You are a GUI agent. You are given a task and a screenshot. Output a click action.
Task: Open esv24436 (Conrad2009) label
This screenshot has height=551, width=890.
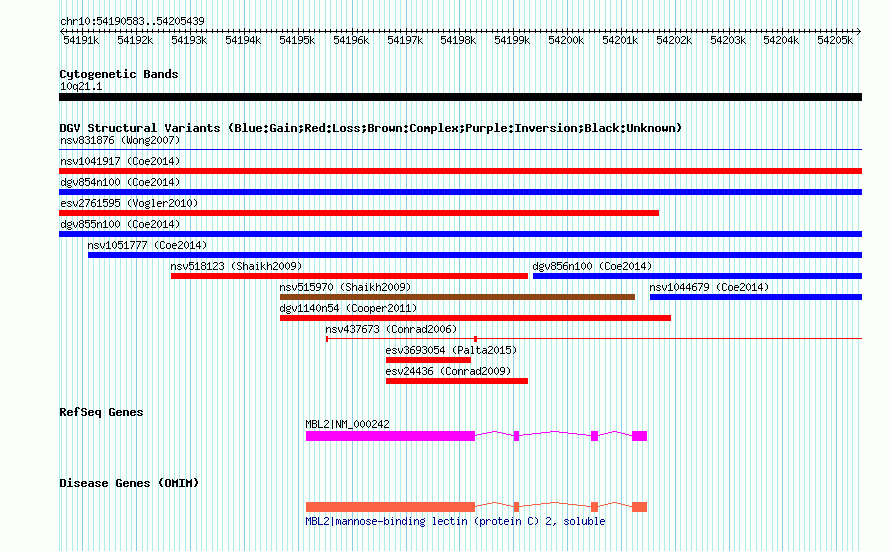click(x=448, y=371)
